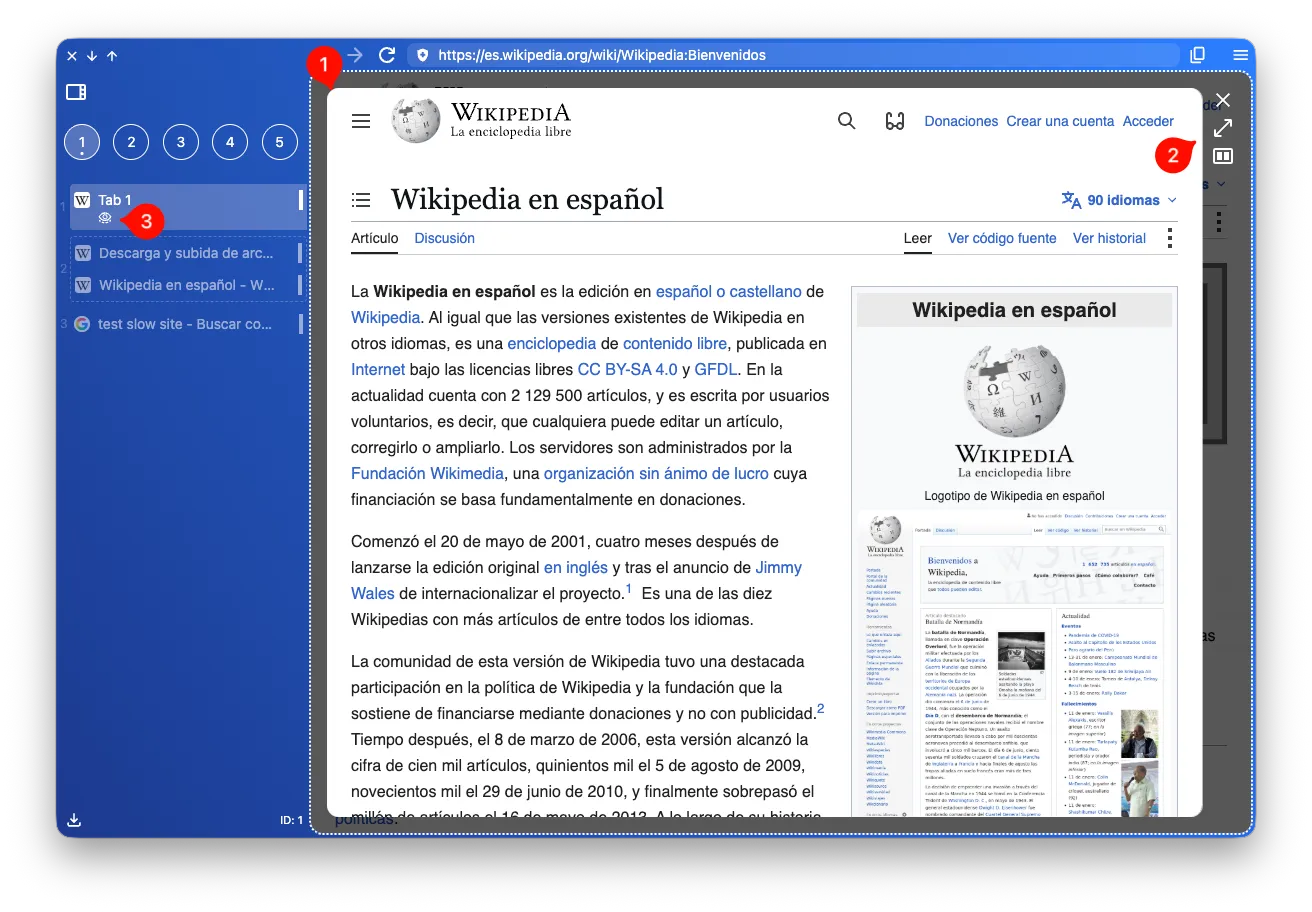Follow the 'Fundación Wikimedia' link
The image size is (1312, 912).
coord(429,474)
